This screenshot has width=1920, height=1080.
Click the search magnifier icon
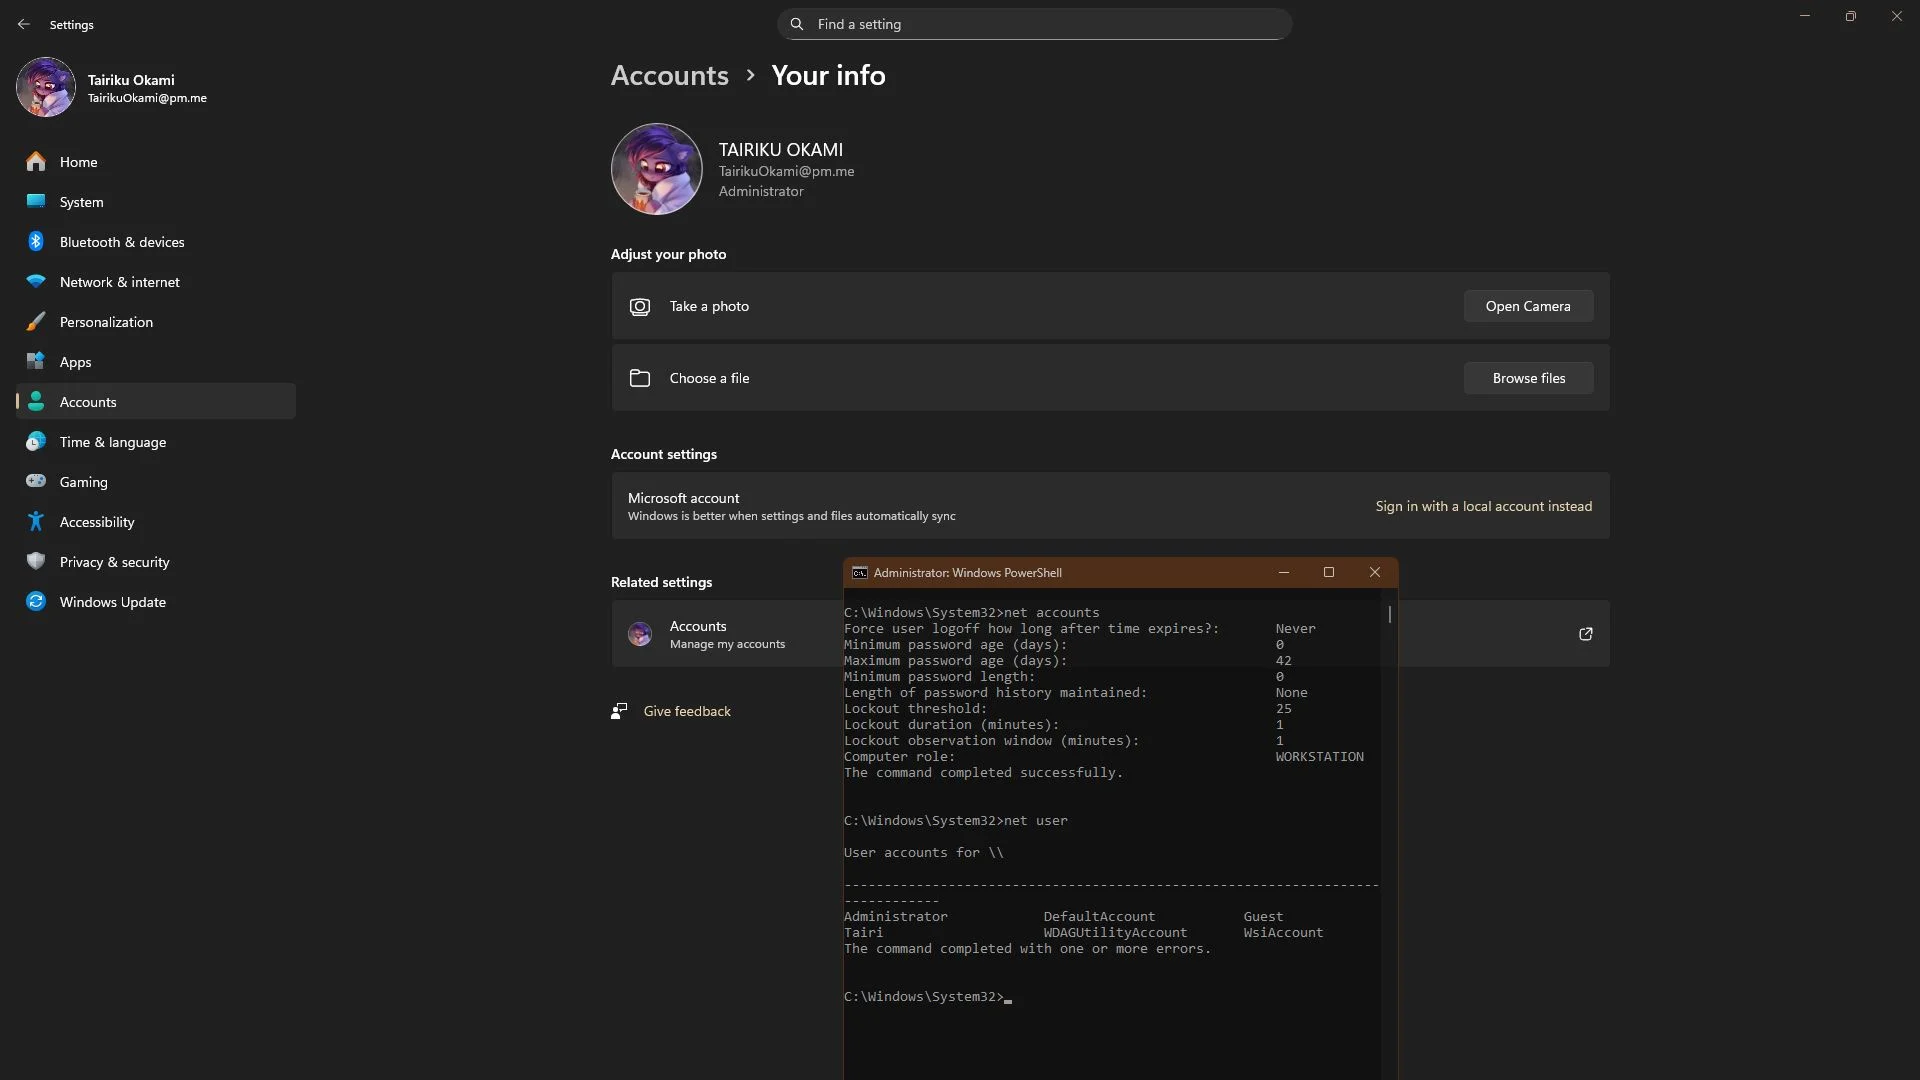pos(797,24)
